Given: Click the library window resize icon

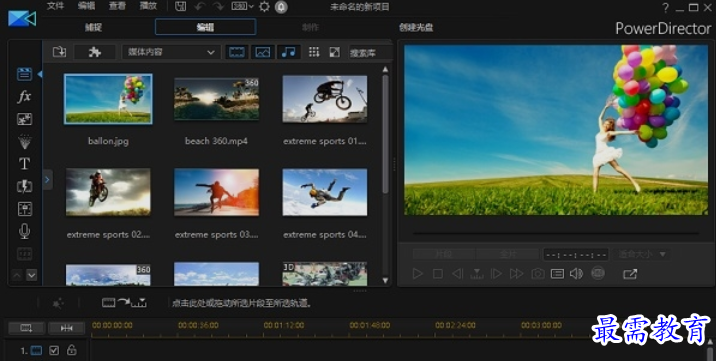Looking at the screenshot, I should [x=335, y=52].
